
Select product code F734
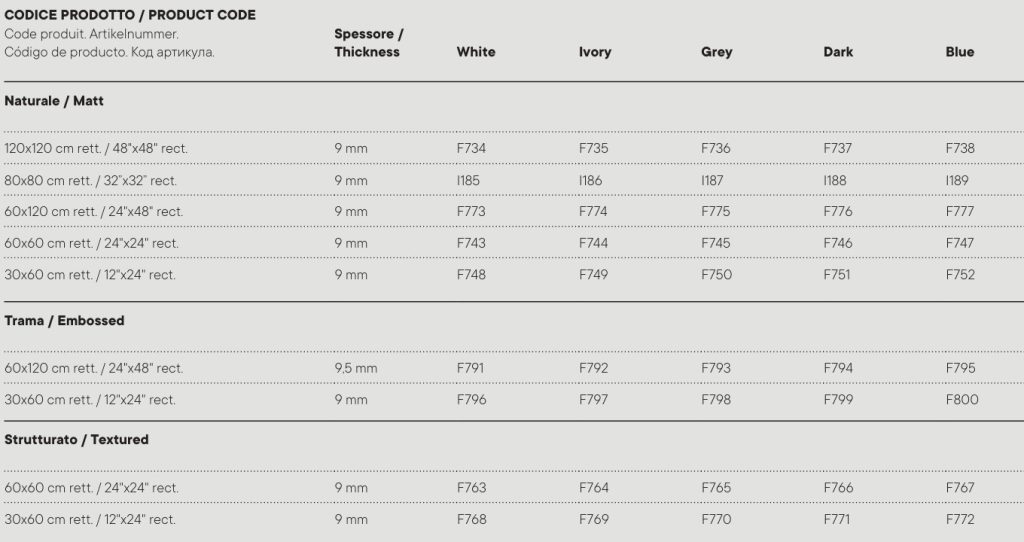point(471,149)
